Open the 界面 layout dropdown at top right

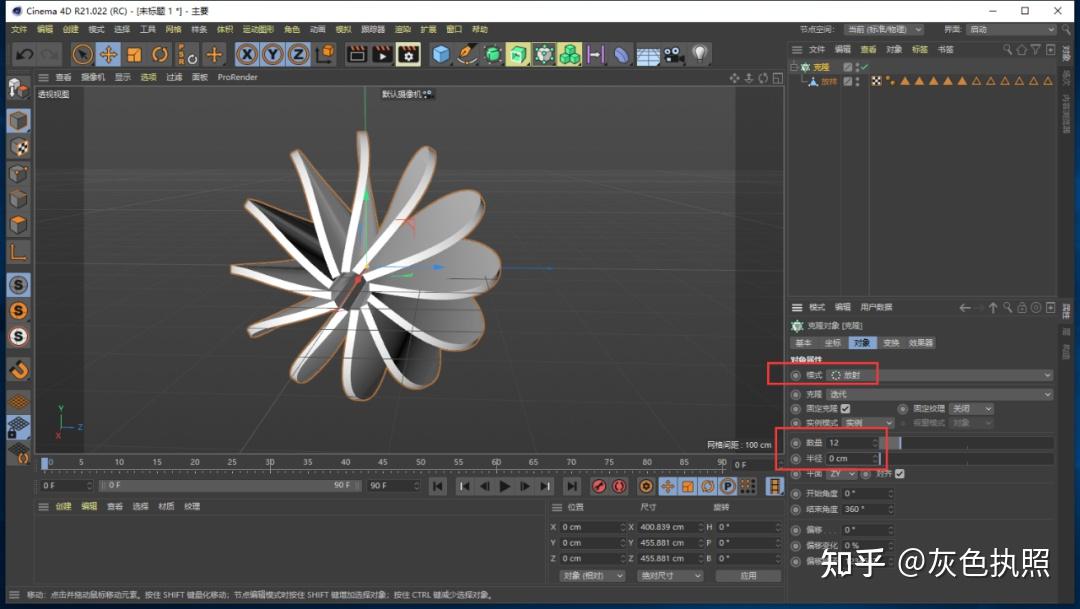(1011, 30)
